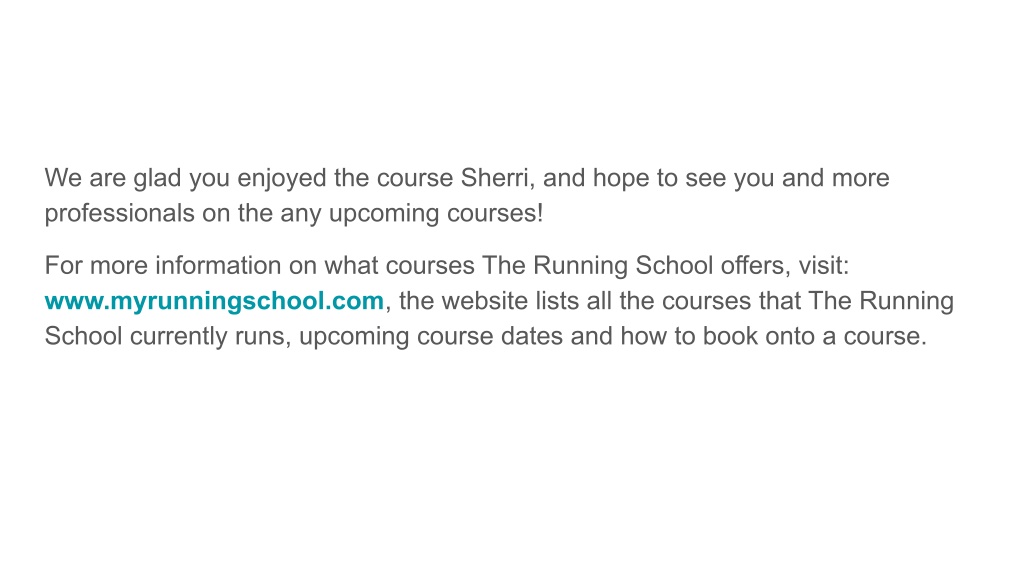
Task: Open the www.myrunningschool.com link
Action: (x=214, y=302)
